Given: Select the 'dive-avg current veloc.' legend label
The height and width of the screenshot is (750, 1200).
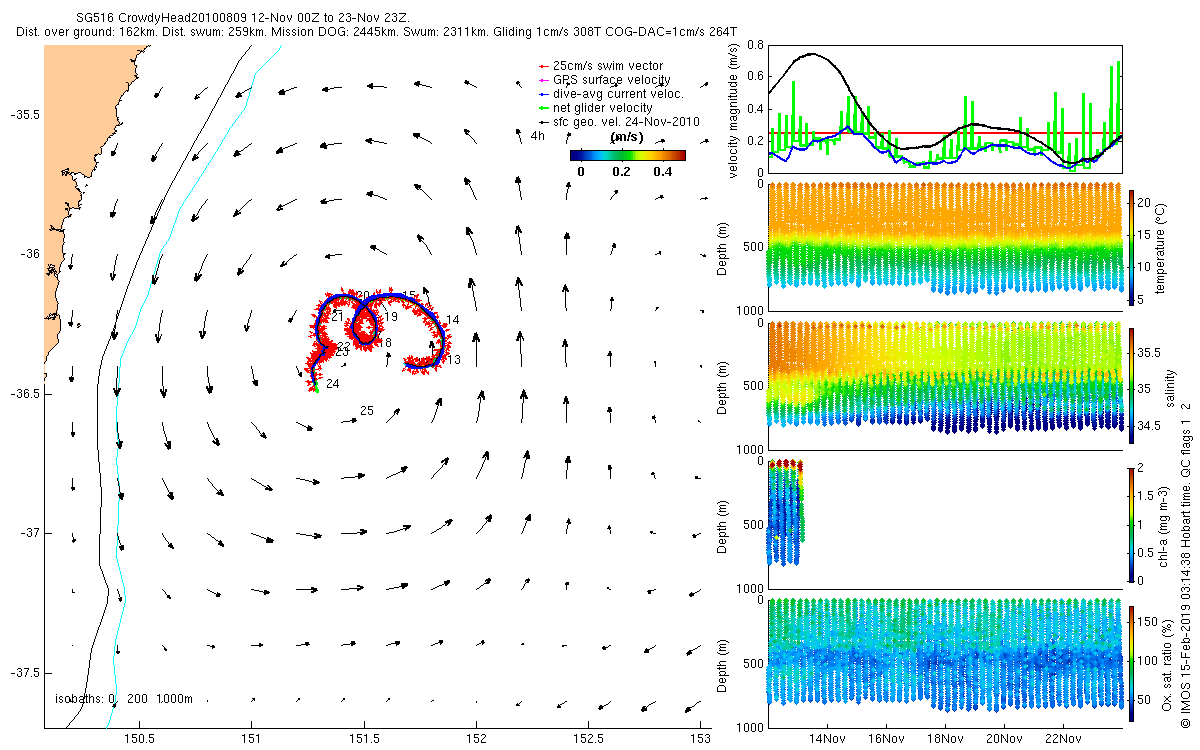Looking at the screenshot, I should [x=611, y=94].
